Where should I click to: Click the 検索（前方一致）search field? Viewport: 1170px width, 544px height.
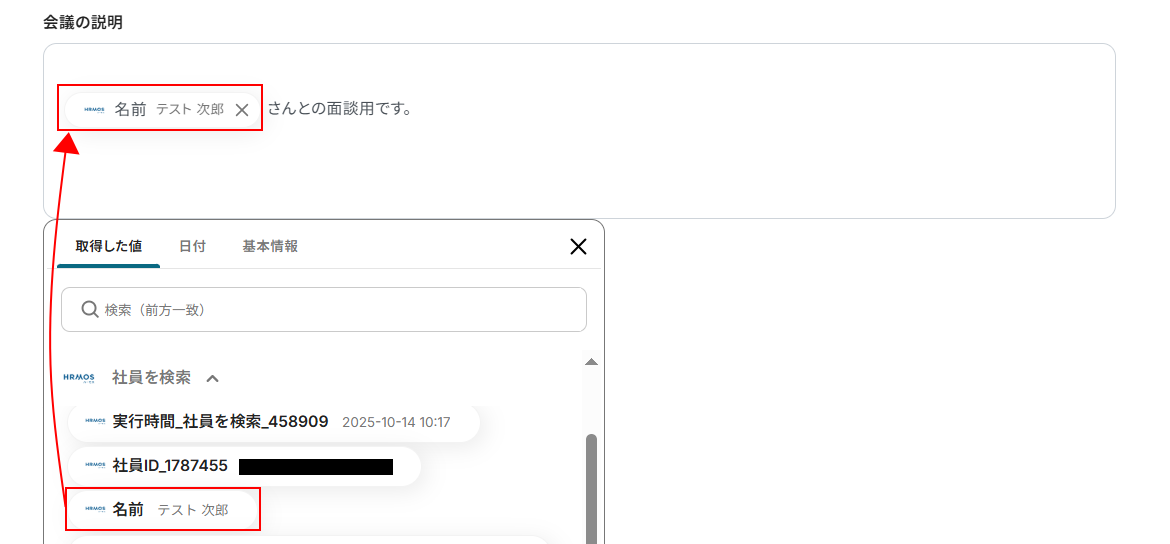(x=324, y=310)
